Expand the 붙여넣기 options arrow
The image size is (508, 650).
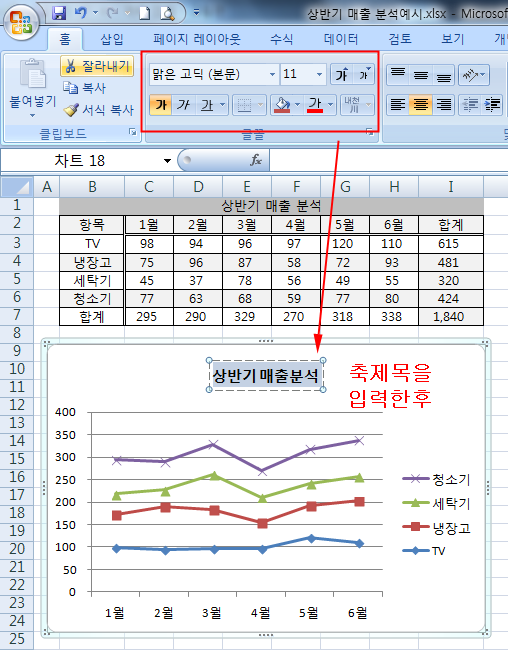pyautogui.click(x=32, y=116)
